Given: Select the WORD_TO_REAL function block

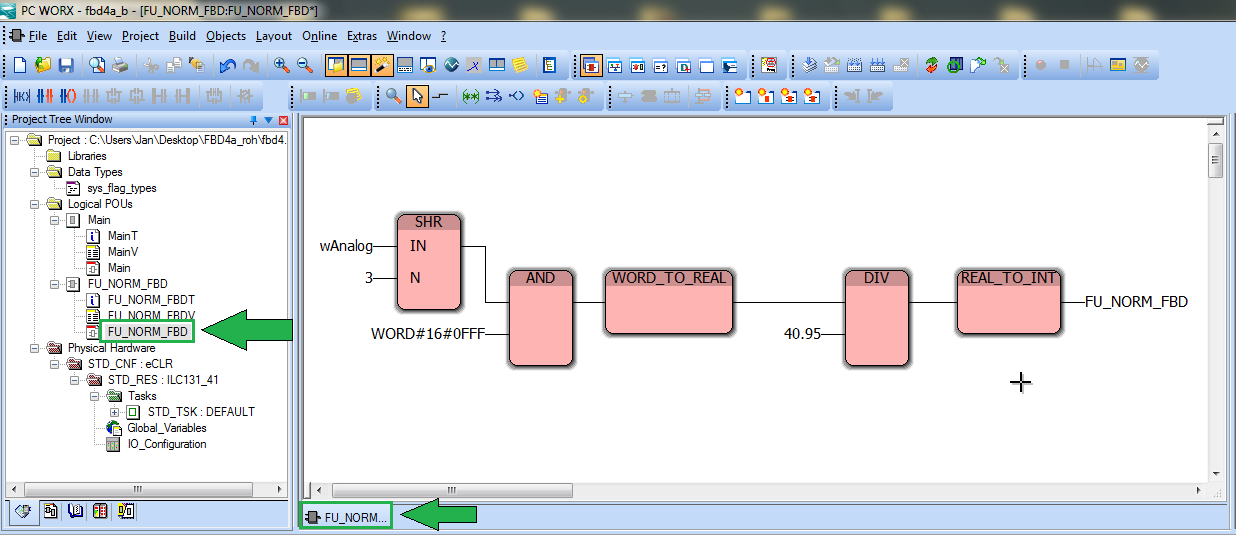Looking at the screenshot, I should pos(668,302).
